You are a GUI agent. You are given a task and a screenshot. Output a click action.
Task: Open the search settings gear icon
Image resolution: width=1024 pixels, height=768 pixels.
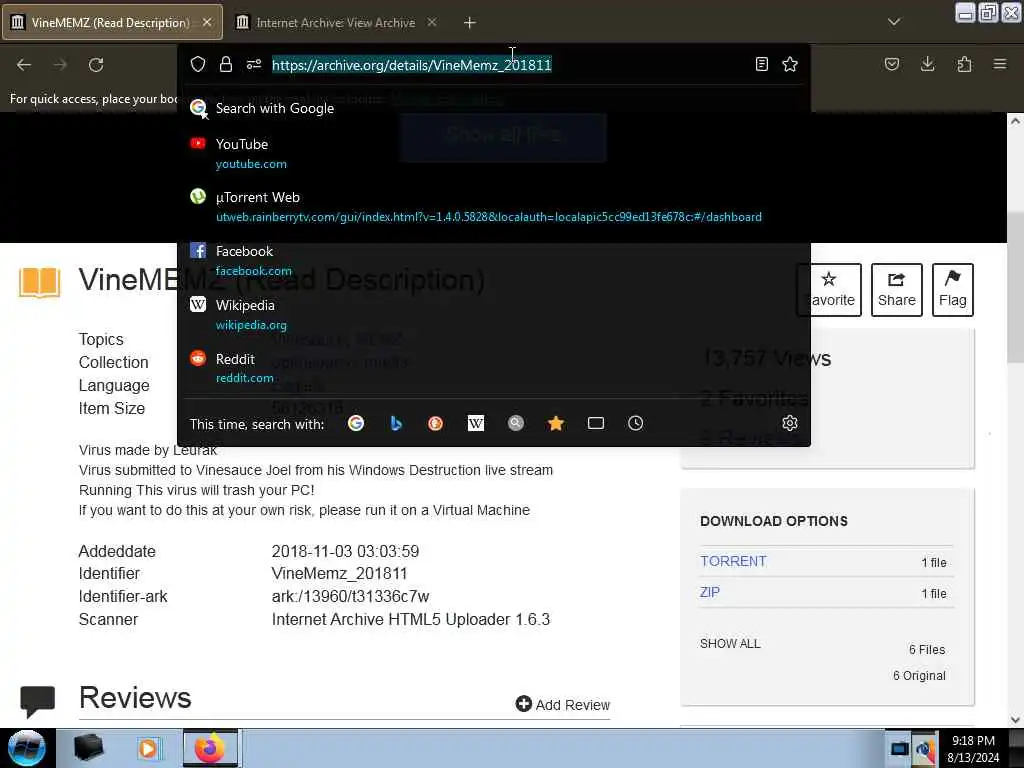790,423
